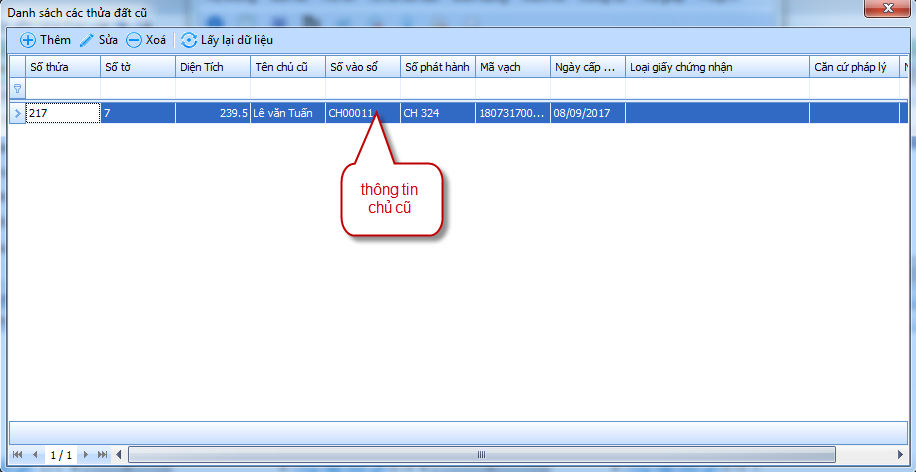Click the Lấy lại dữ liệu refresh icon
This screenshot has height=472, width=916.
pos(189,40)
